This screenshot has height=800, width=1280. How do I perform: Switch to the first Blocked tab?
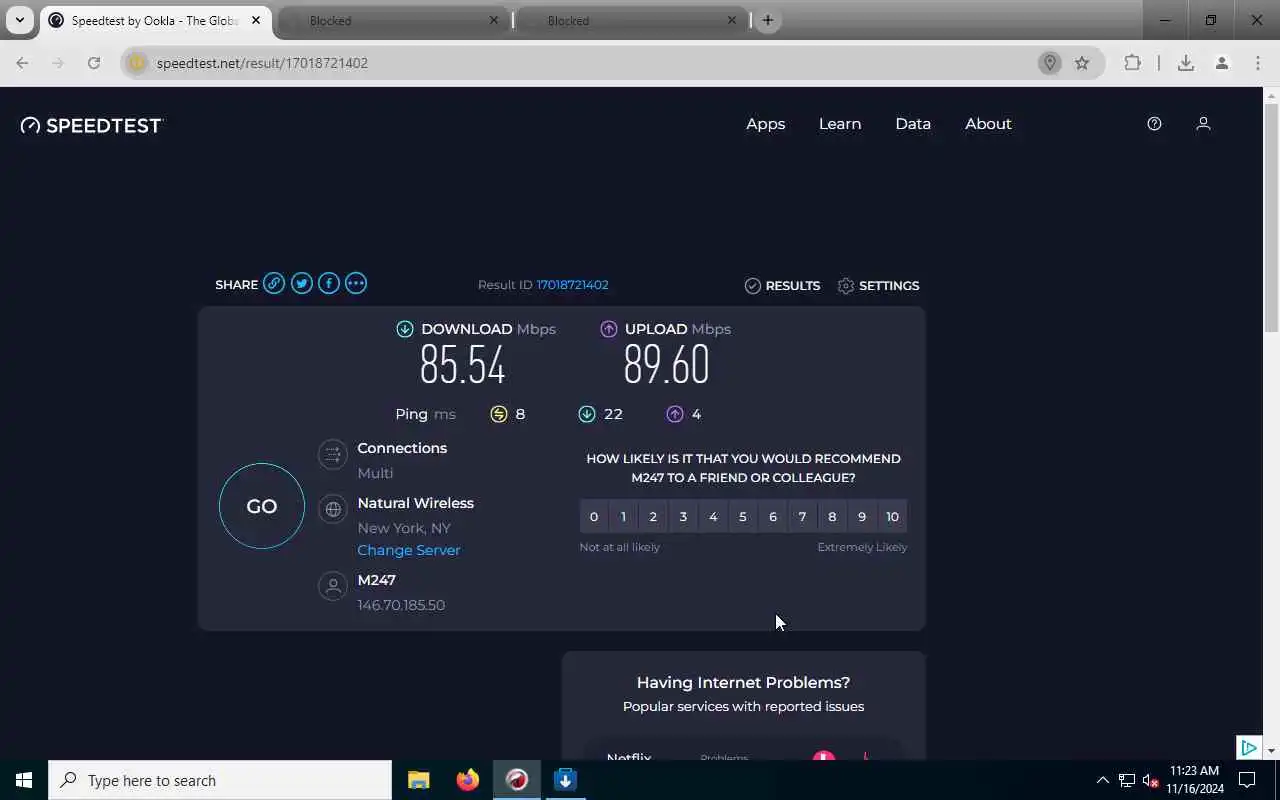[394, 20]
